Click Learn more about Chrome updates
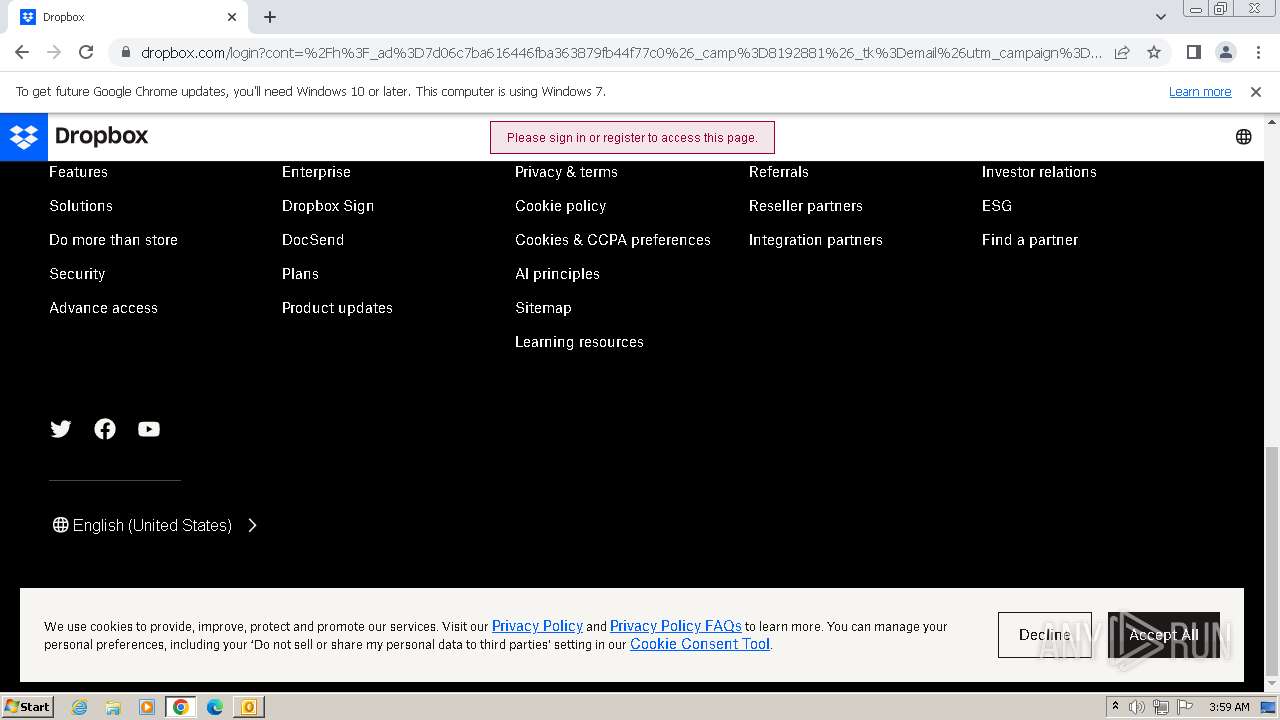The image size is (1280, 720). click(x=1200, y=91)
